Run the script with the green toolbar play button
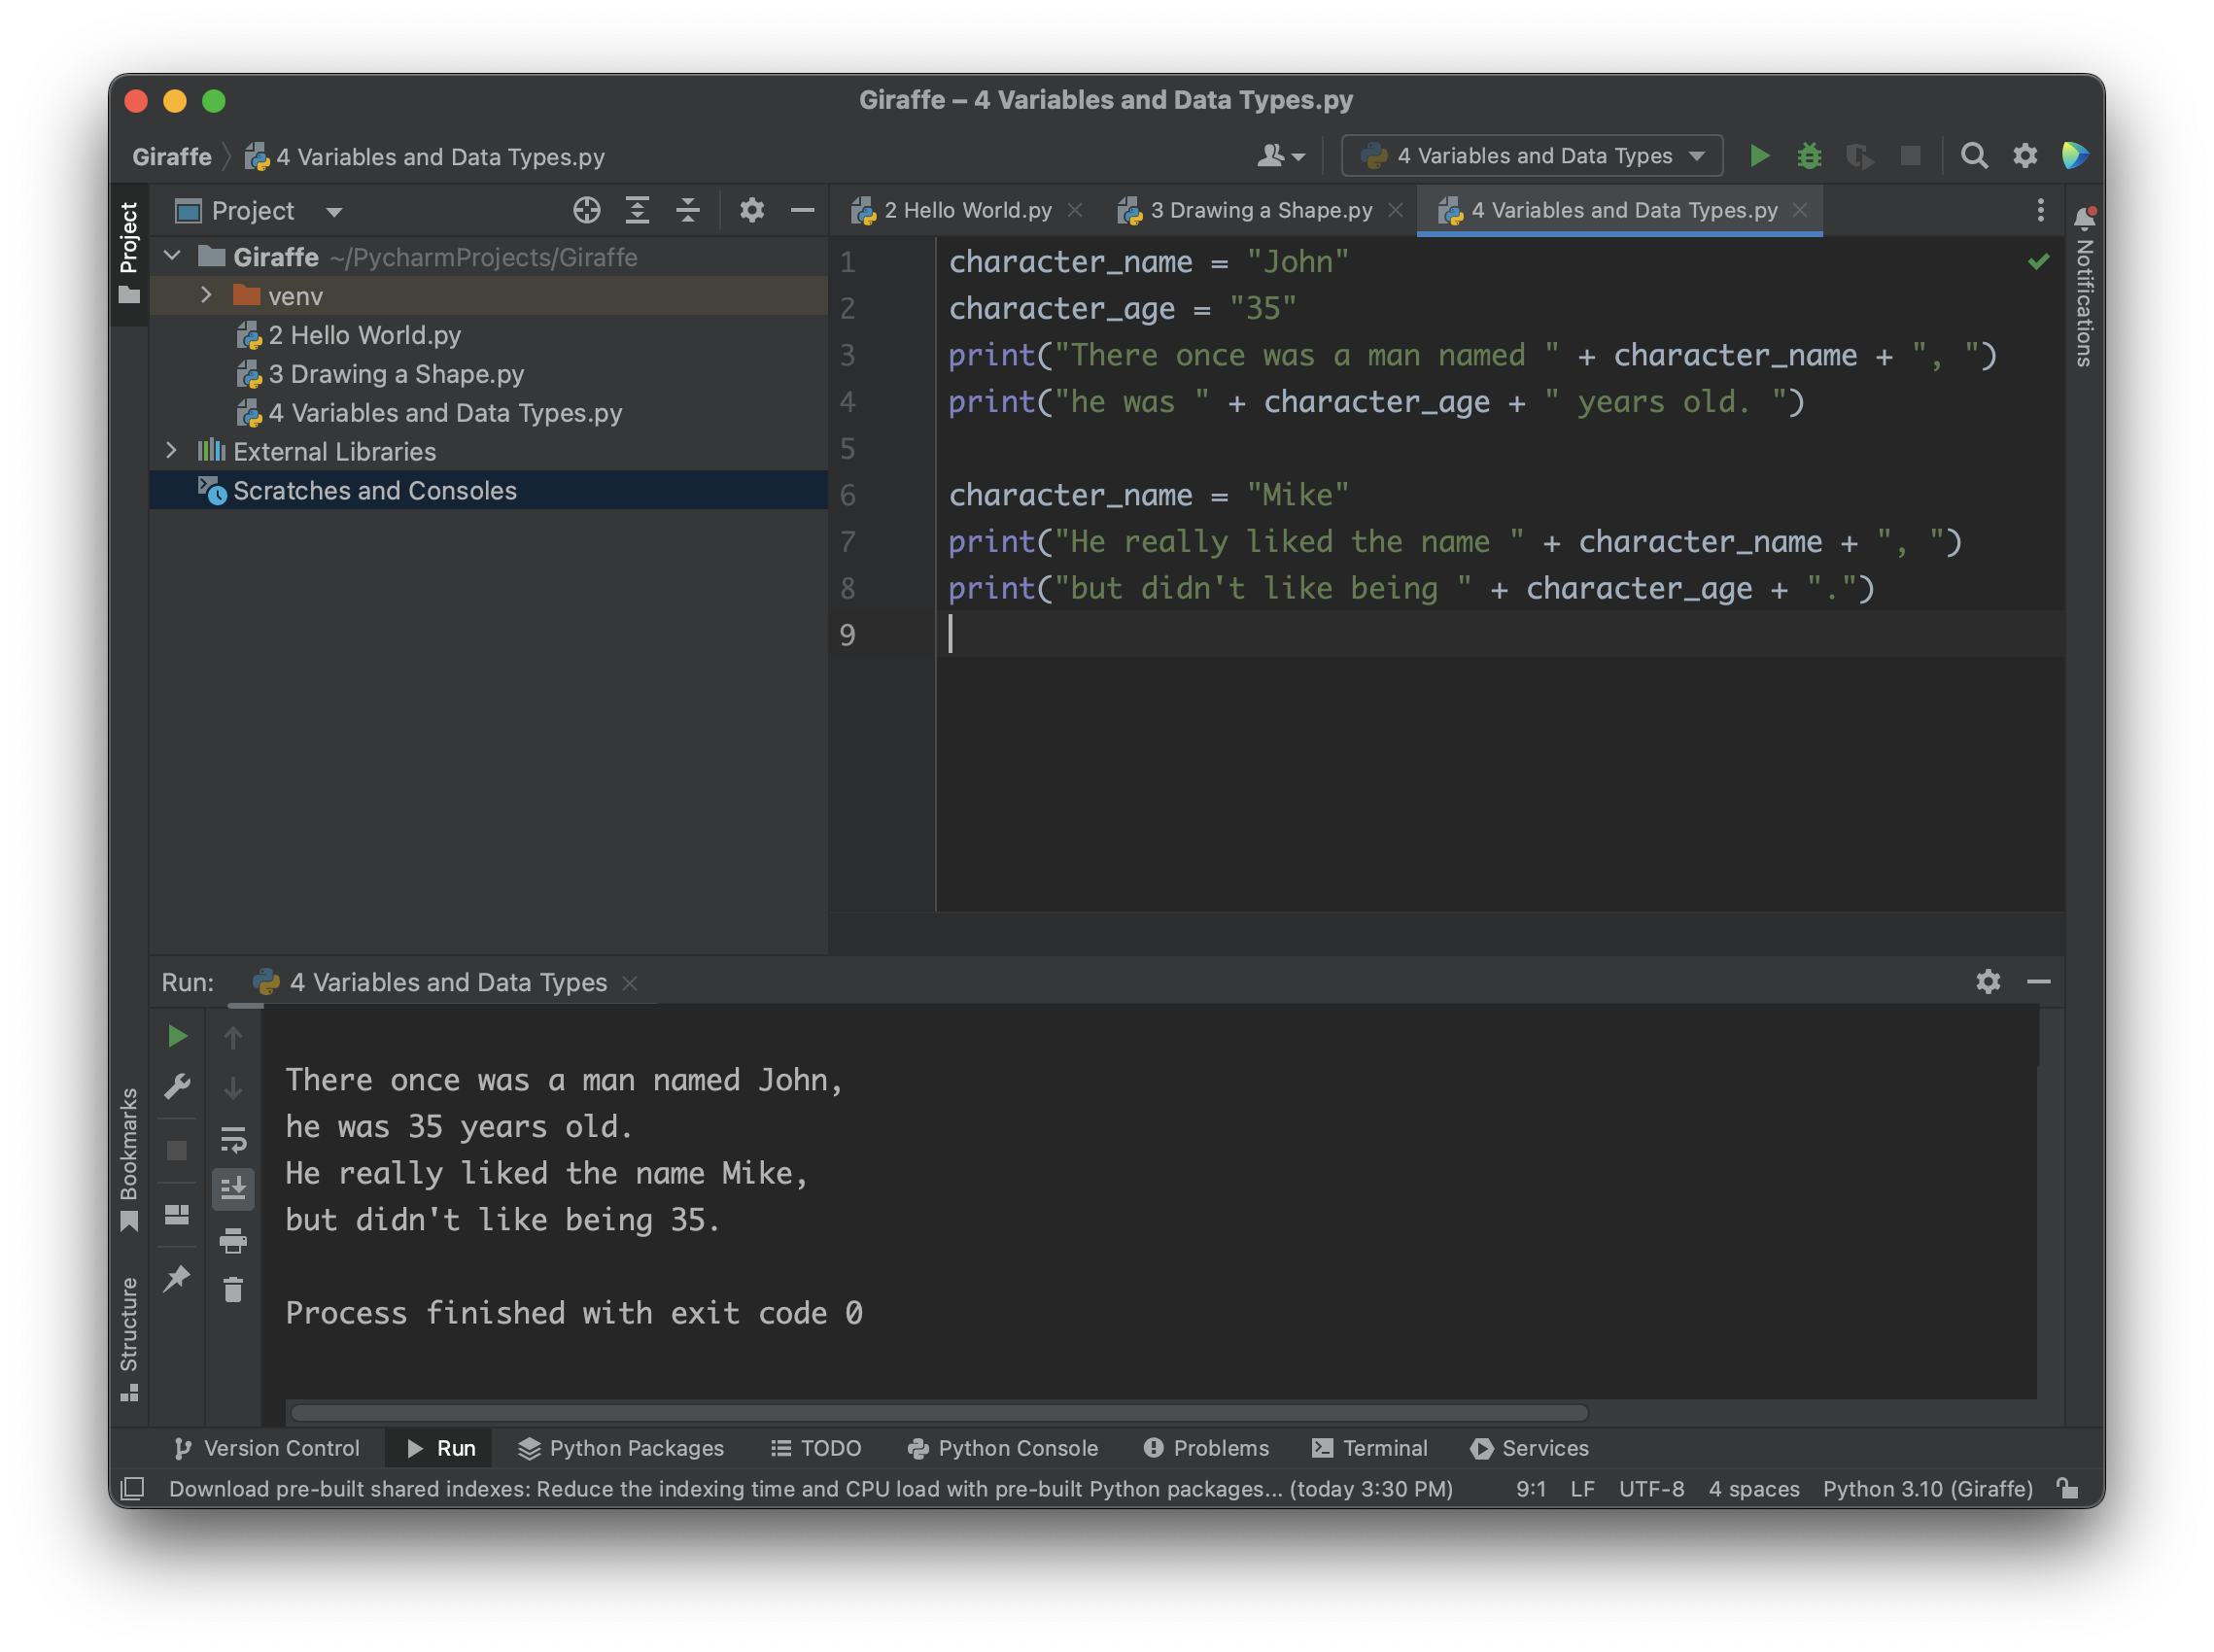 [x=1759, y=156]
